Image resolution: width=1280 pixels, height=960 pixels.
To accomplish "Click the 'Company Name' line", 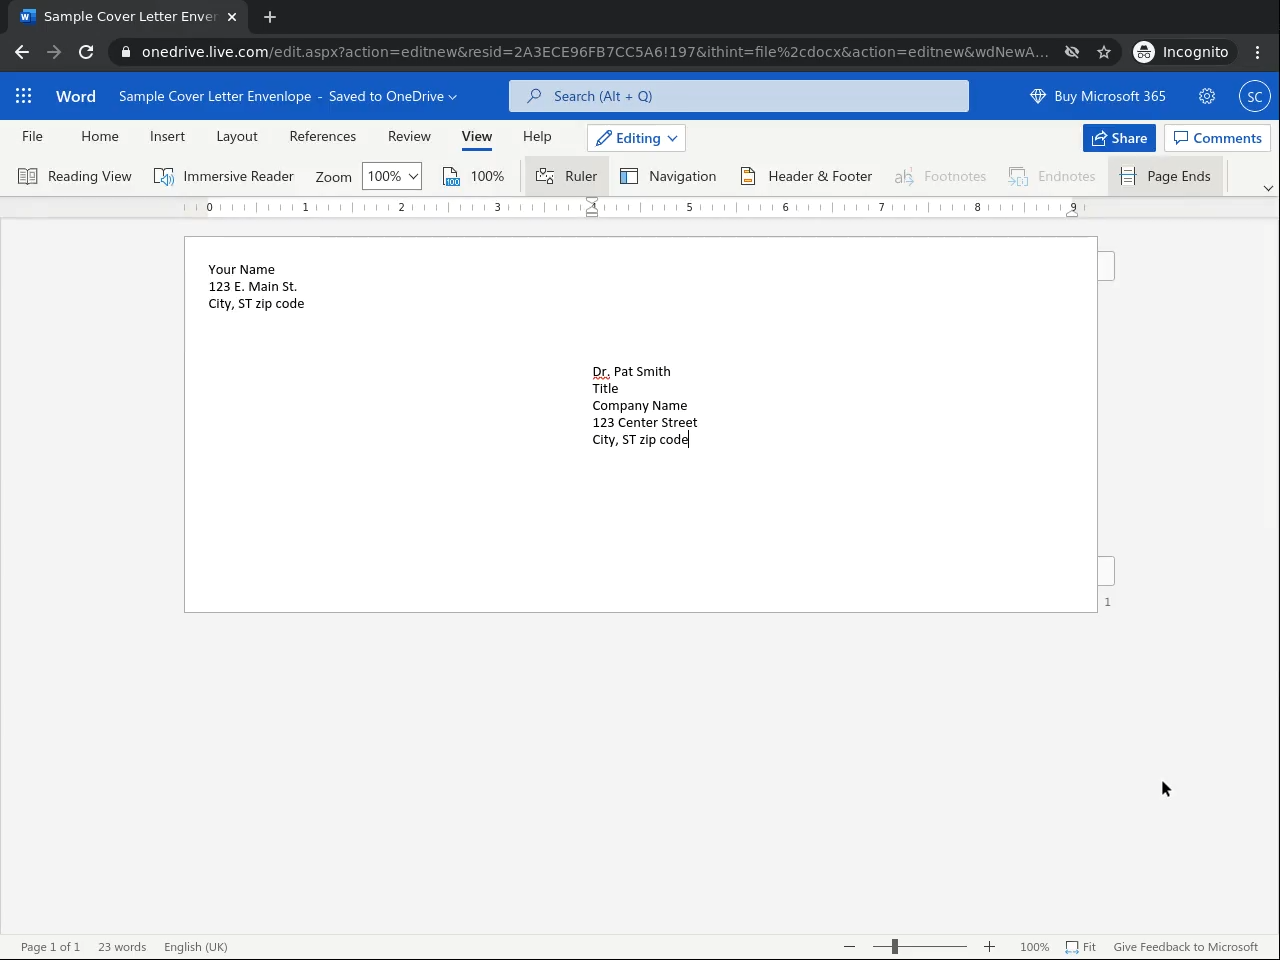I will 639,406.
